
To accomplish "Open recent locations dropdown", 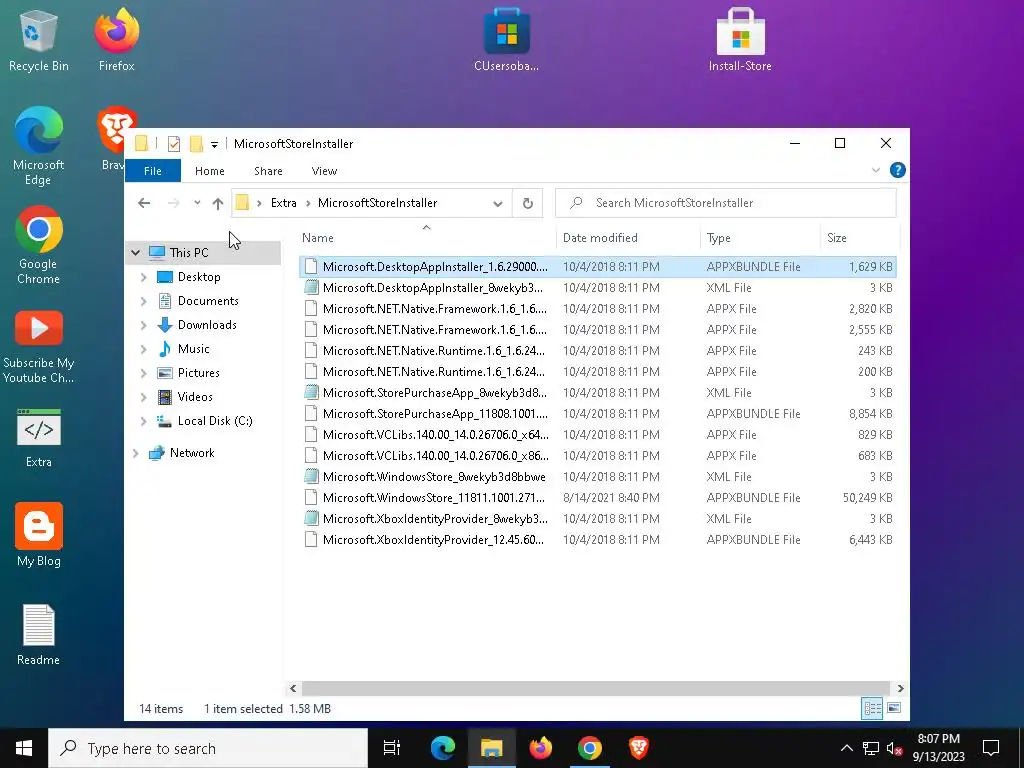I will 197,203.
